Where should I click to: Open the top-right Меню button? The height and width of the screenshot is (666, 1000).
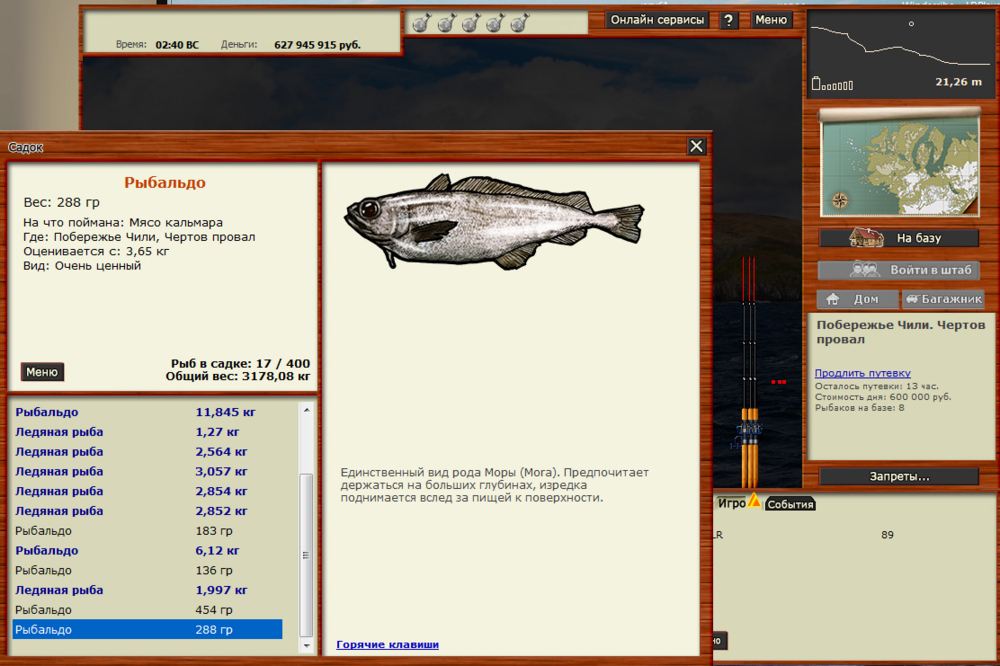770,20
